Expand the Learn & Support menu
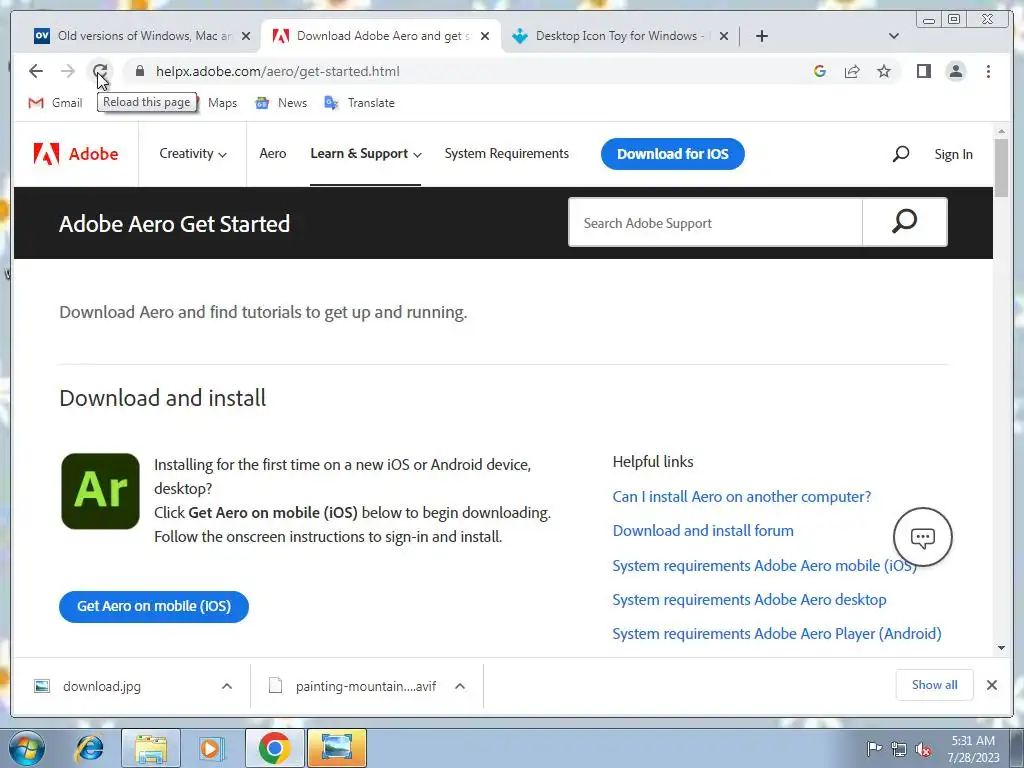Viewport: 1024px width, 768px height. coord(366,153)
